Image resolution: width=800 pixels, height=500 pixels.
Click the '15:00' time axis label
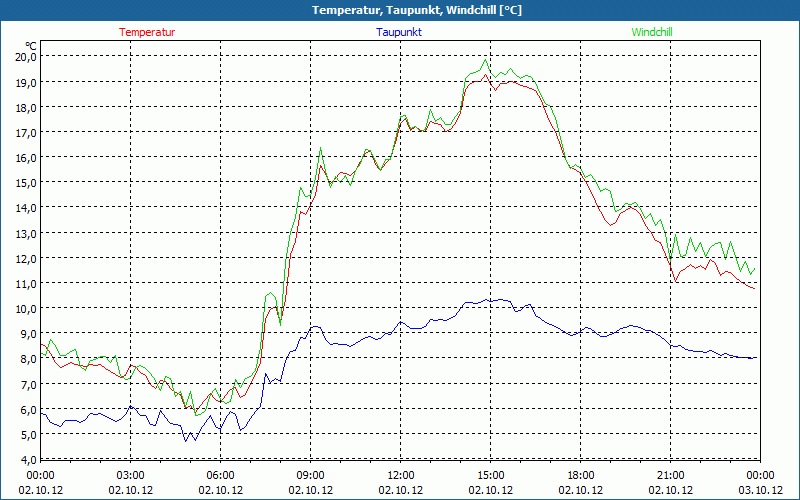491,476
